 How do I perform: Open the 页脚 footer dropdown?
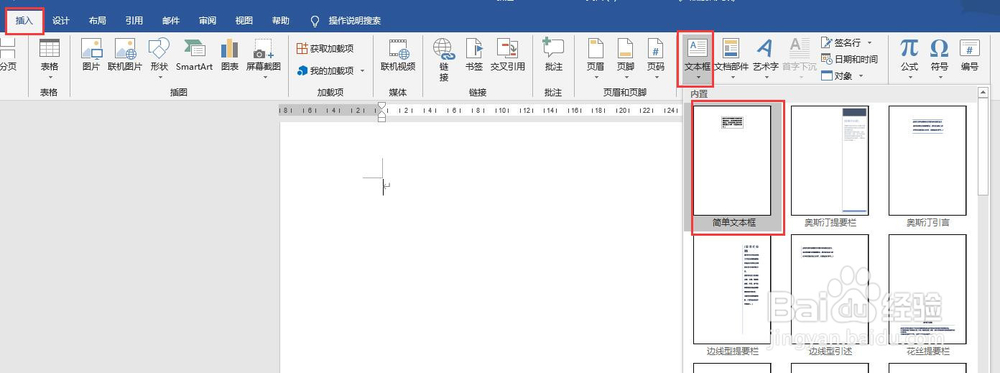click(626, 57)
